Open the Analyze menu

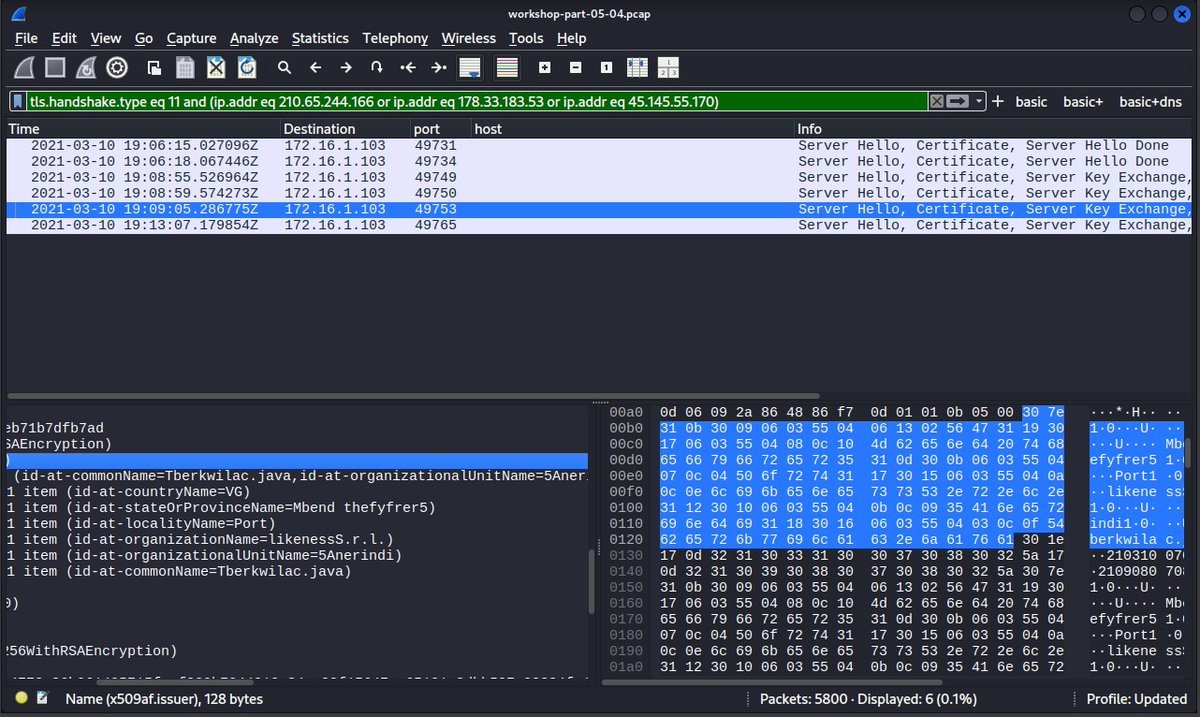254,38
